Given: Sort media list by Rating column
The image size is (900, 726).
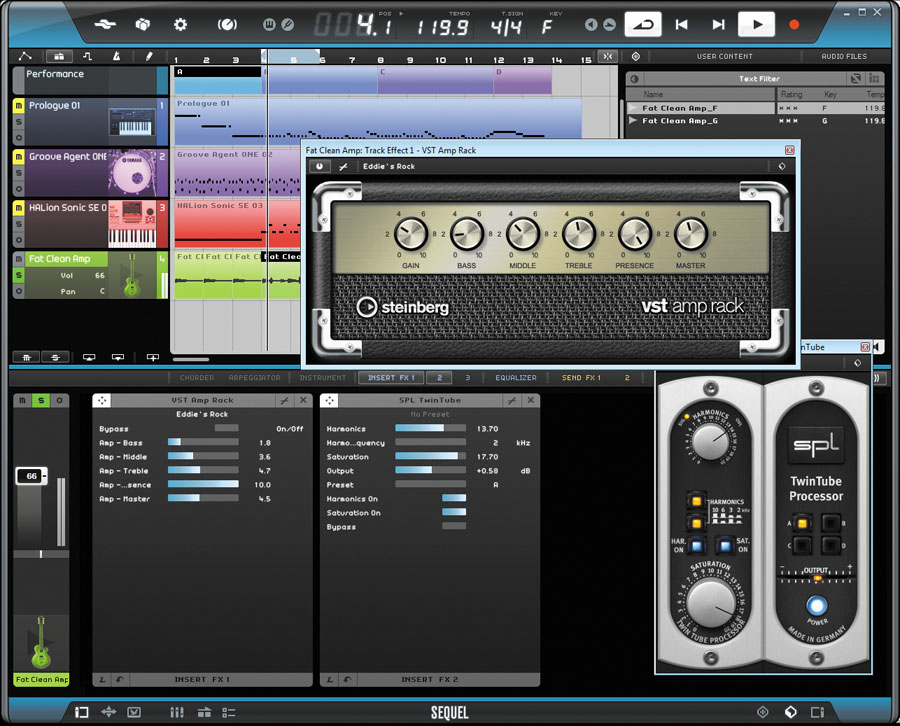Looking at the screenshot, I should pyautogui.click(x=791, y=94).
